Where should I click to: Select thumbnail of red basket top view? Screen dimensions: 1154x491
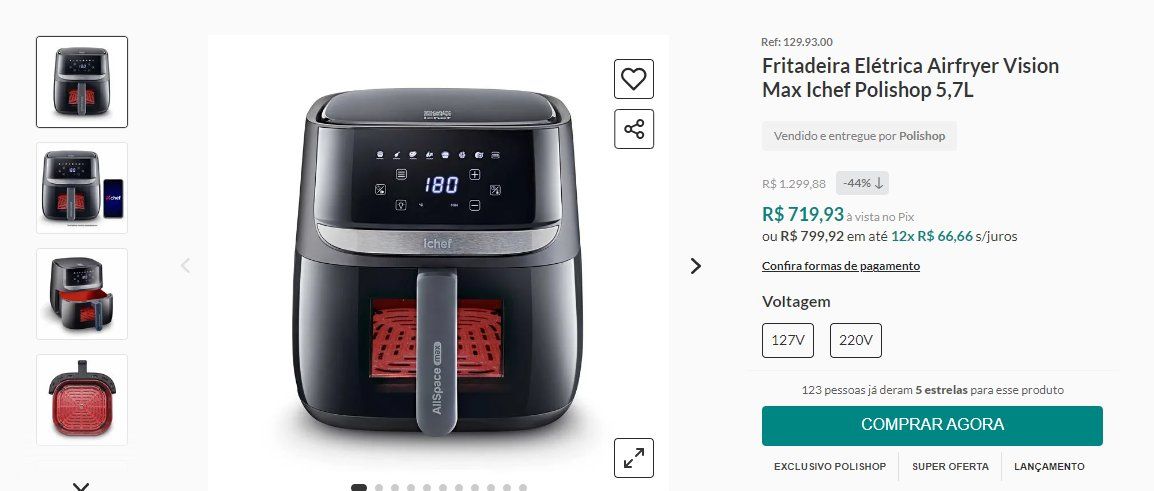coord(82,400)
